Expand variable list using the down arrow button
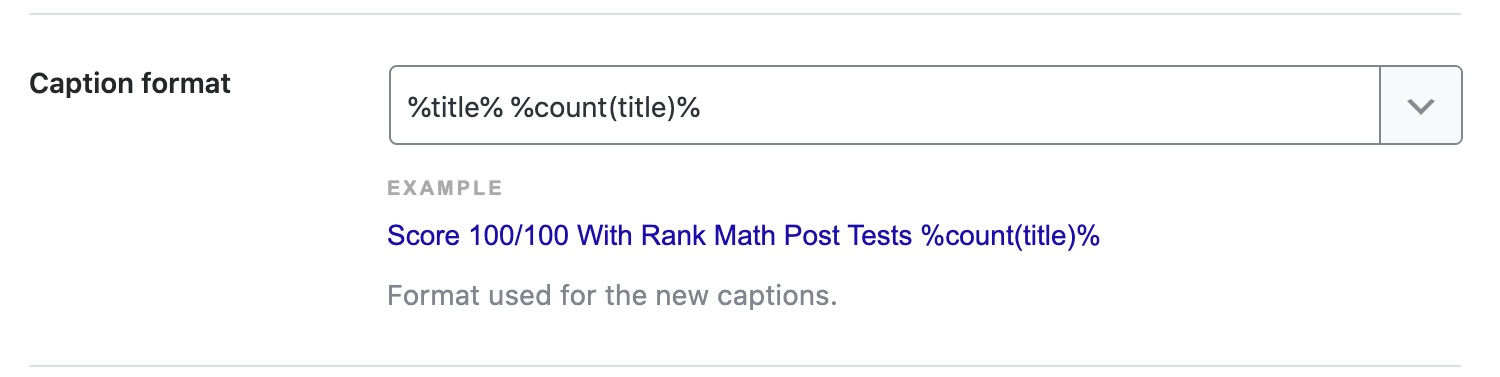The width and height of the screenshot is (1500, 377). (x=1421, y=105)
